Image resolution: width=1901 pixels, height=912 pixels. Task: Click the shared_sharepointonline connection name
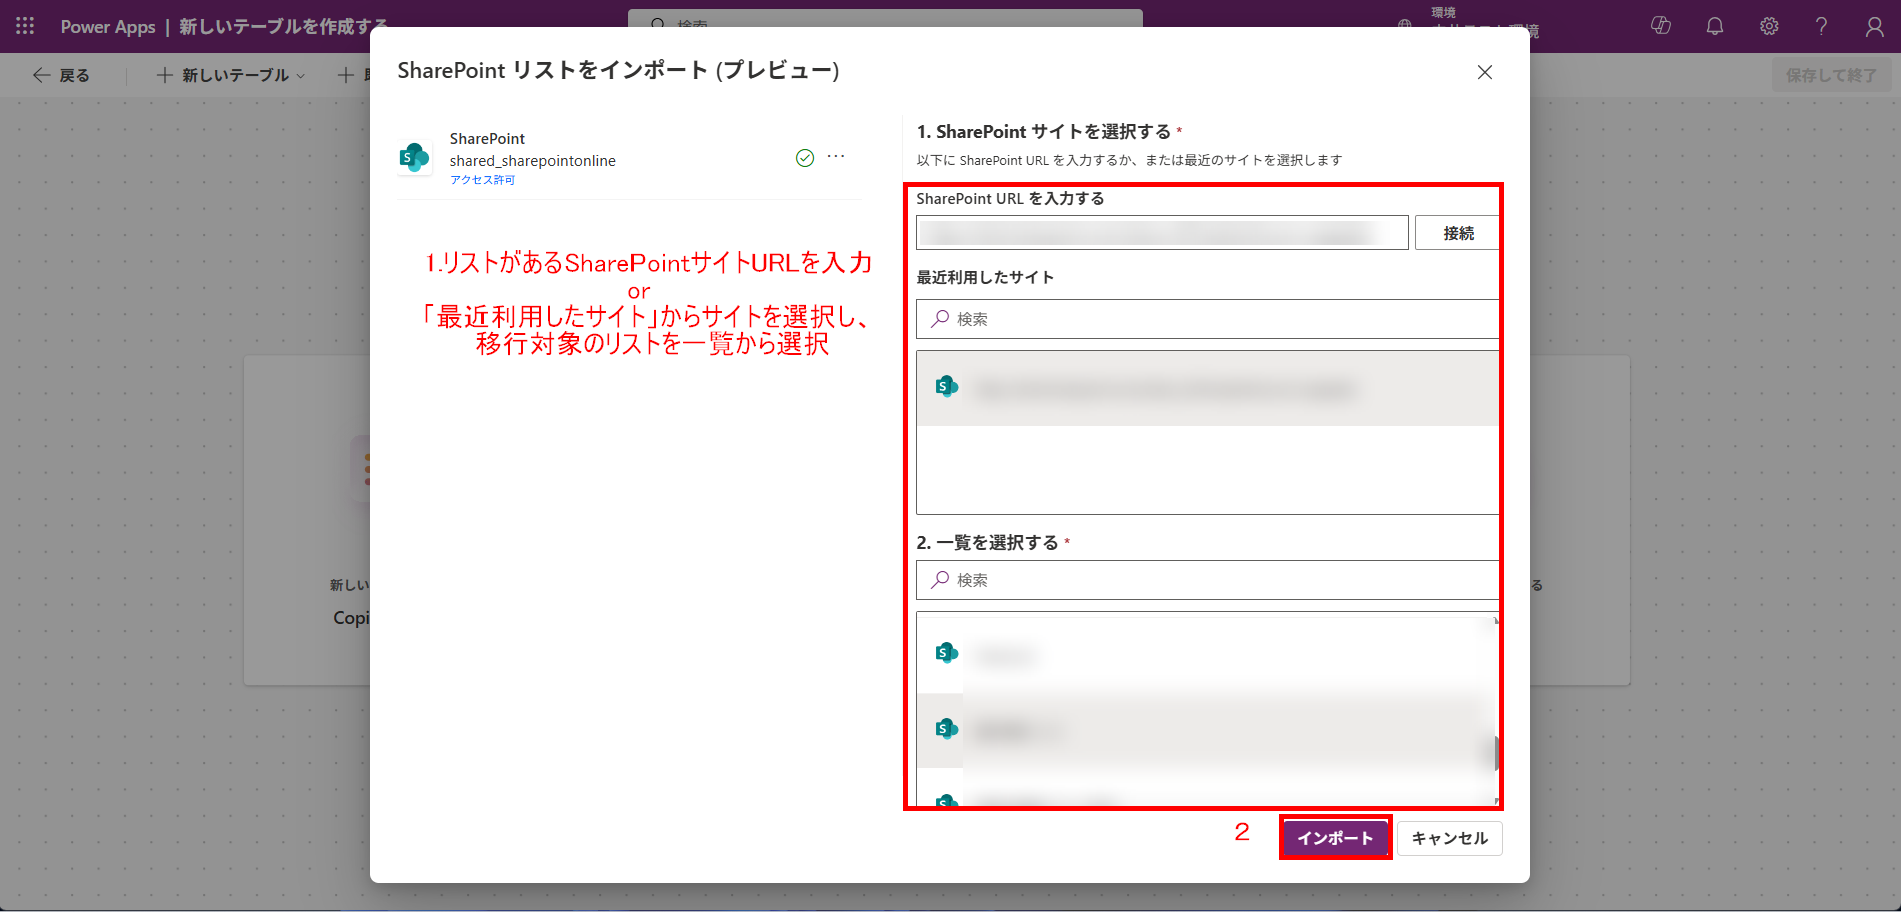pos(532,161)
